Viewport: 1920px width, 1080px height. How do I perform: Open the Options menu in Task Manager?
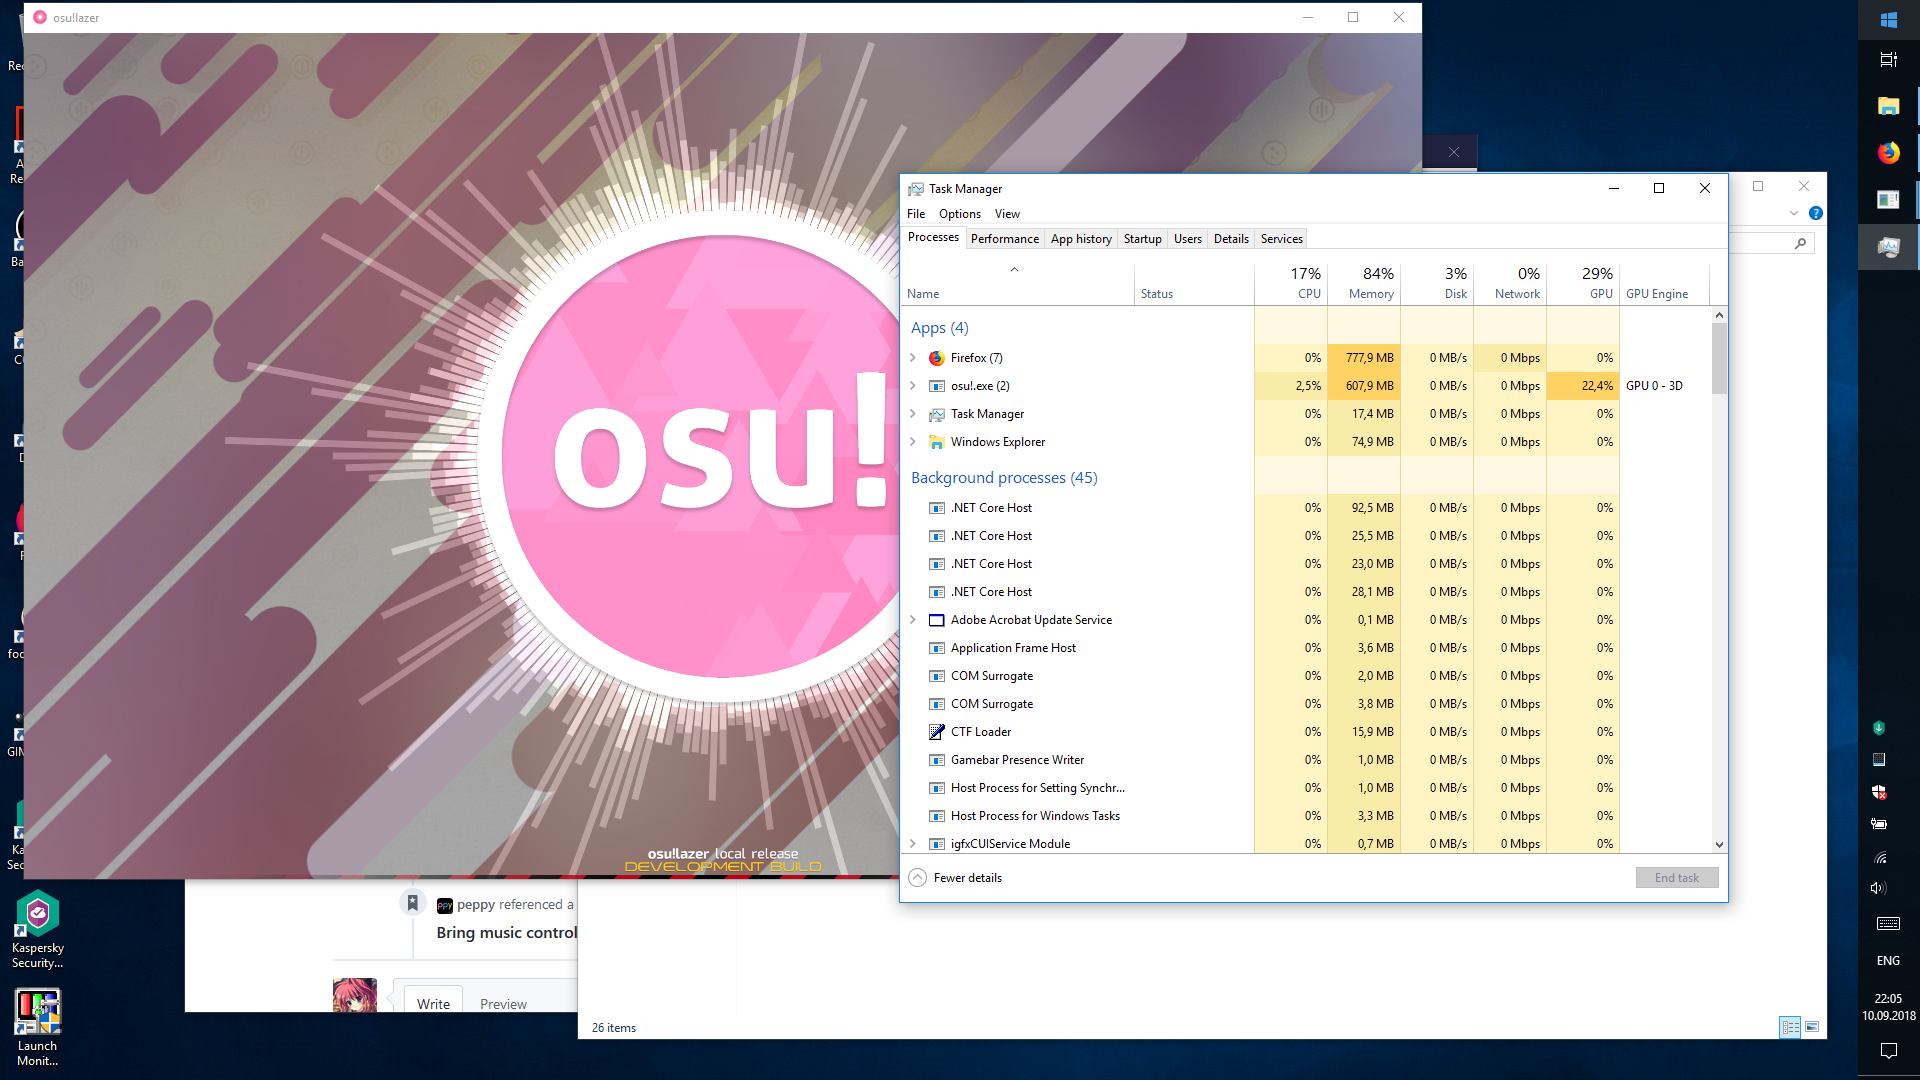point(960,214)
